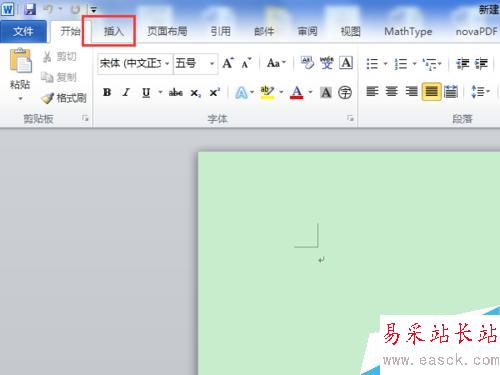
Task: Open the 邮件 (Mailings) tab
Action: pos(264,31)
